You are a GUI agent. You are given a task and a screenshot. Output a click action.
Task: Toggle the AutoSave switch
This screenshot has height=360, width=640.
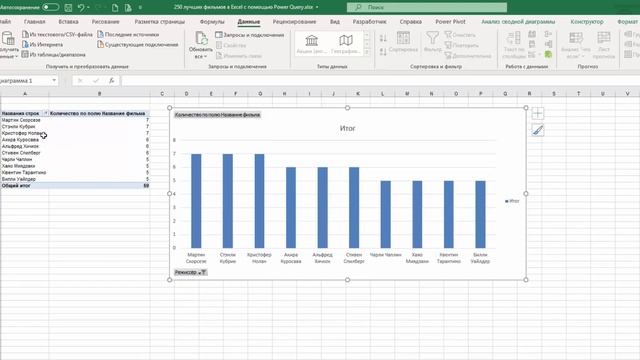click(x=51, y=7)
